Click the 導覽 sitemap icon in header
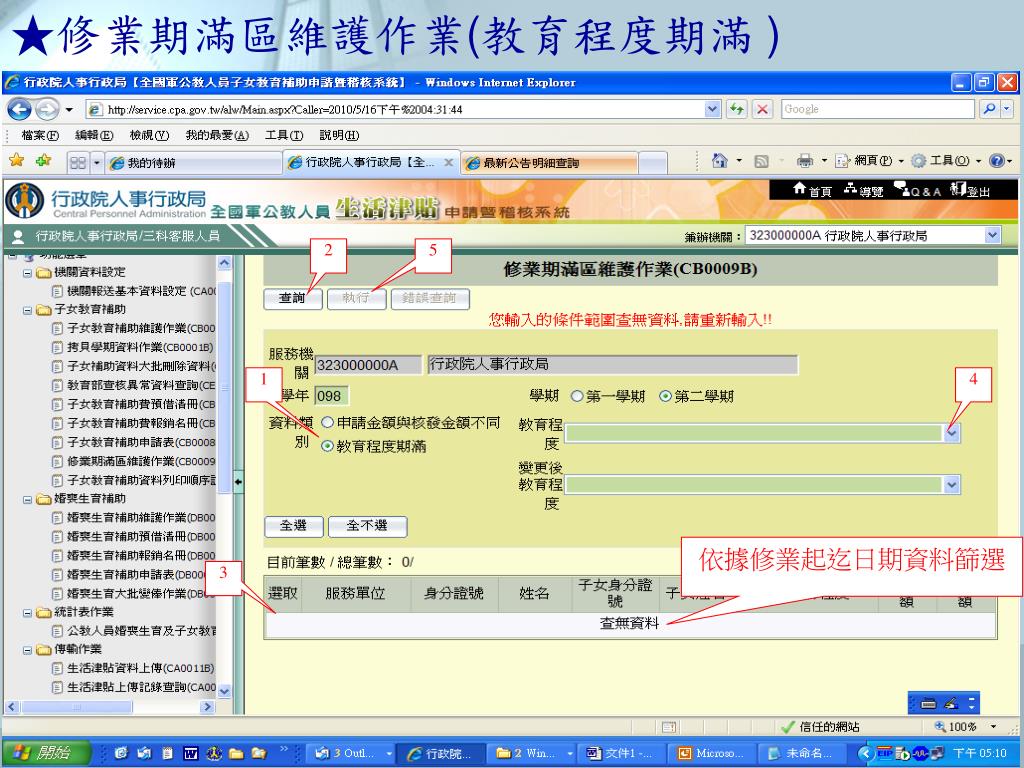The height and width of the screenshot is (768, 1024). click(850, 189)
